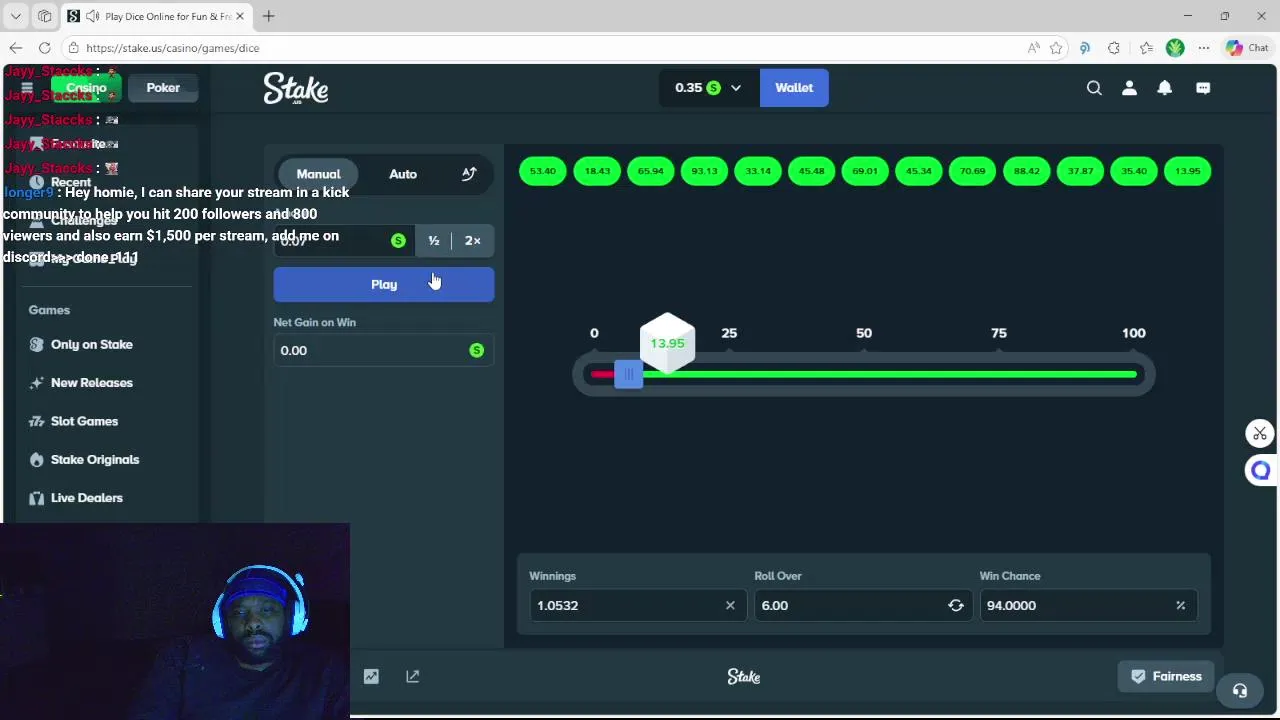The image size is (1280, 720).
Task: Double the bet with 2× button
Action: [473, 241]
